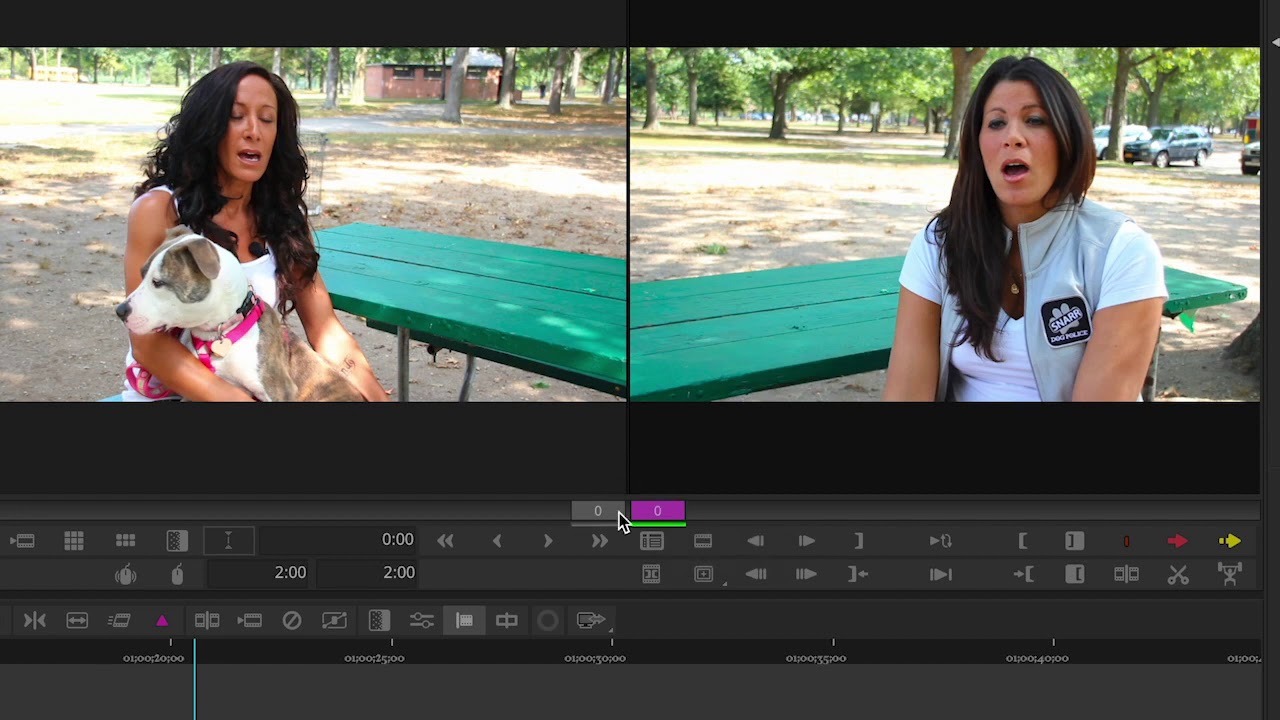Click the second 2:00 postroll field
The image size is (1280, 720).
(x=367, y=573)
